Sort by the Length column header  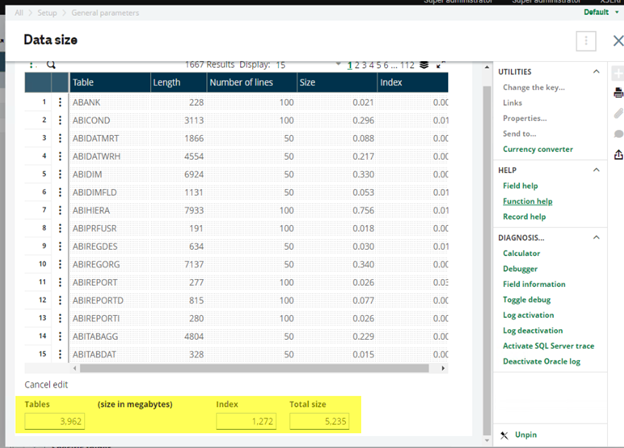179,82
